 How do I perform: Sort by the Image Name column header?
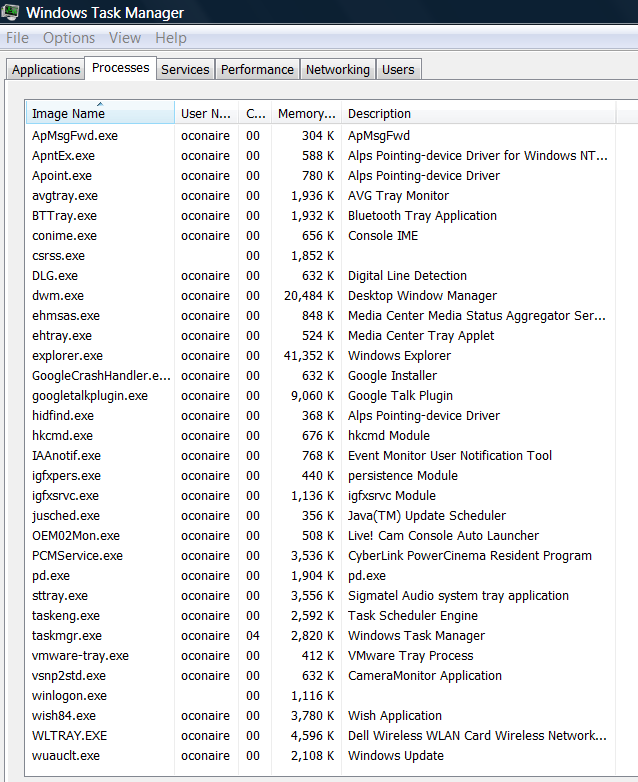pyautogui.click(x=100, y=113)
